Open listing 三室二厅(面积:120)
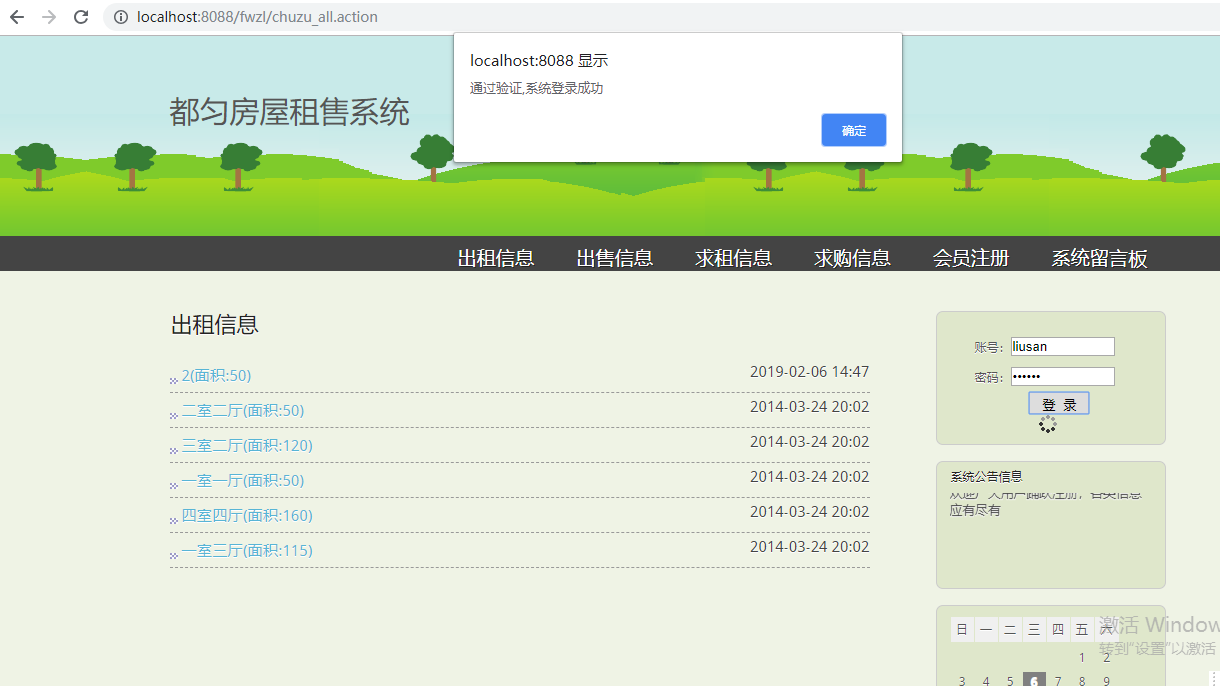Viewport: 1220px width, 686px height. 247,446
